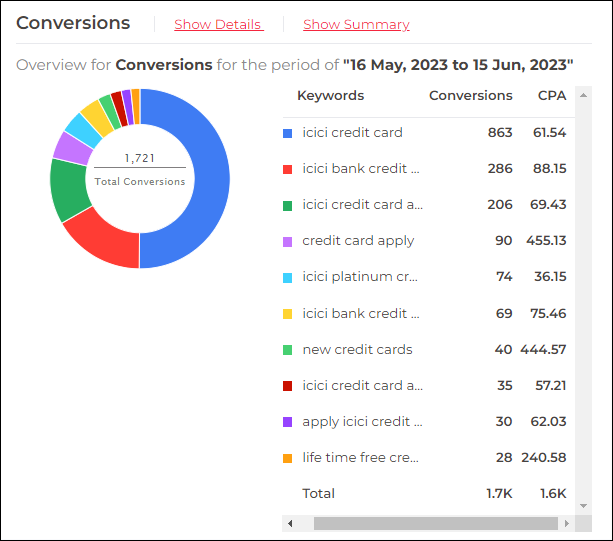Click the light green swatch beside new credit cards
Image resolution: width=613 pixels, height=541 pixels.
(287, 350)
